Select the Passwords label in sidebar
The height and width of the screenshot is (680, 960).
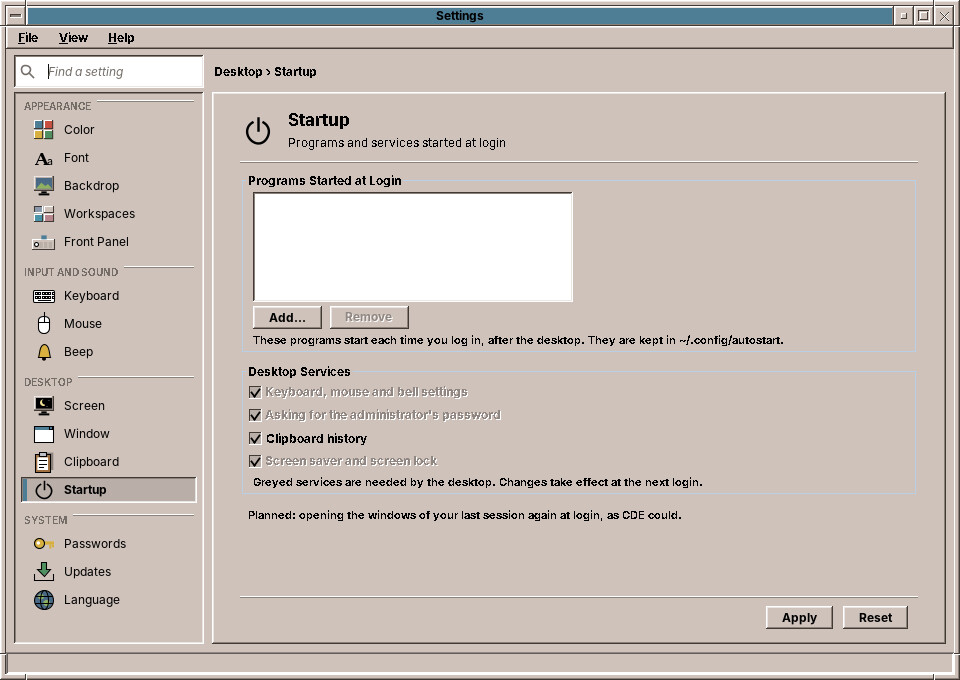tap(95, 544)
